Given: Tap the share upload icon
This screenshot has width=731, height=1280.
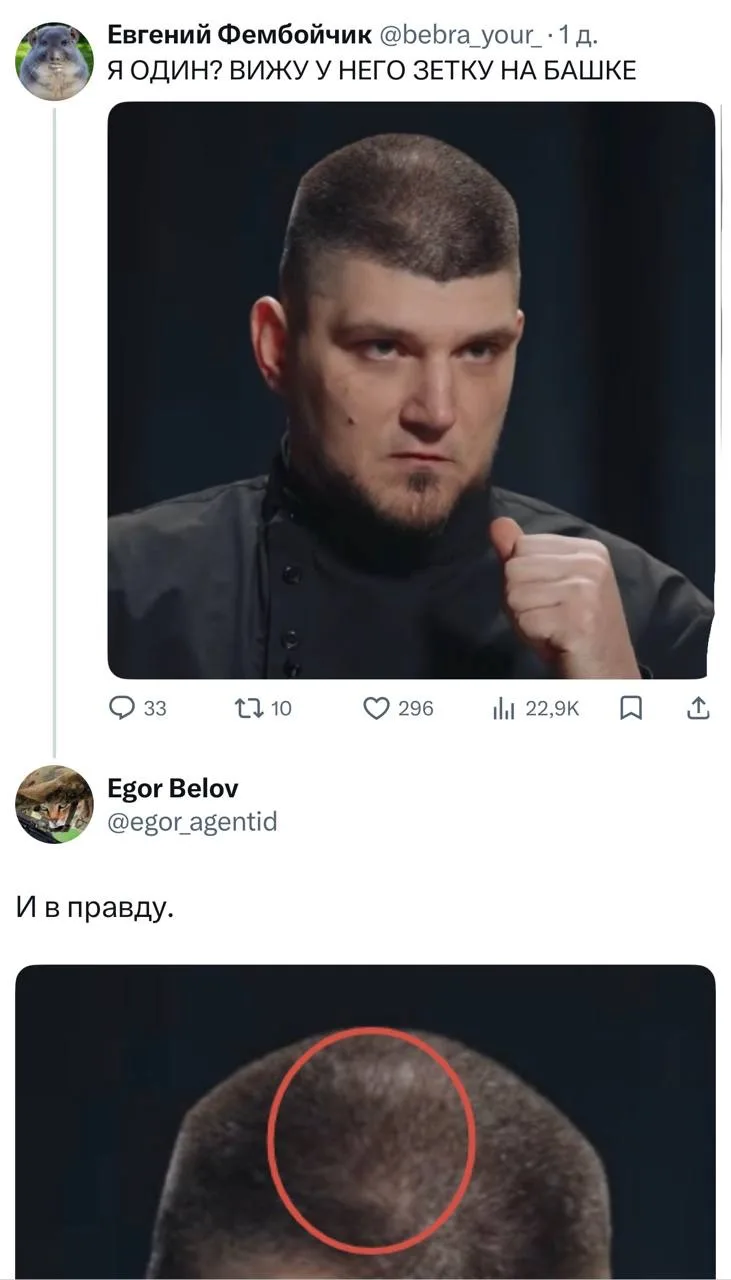Looking at the screenshot, I should click(698, 709).
